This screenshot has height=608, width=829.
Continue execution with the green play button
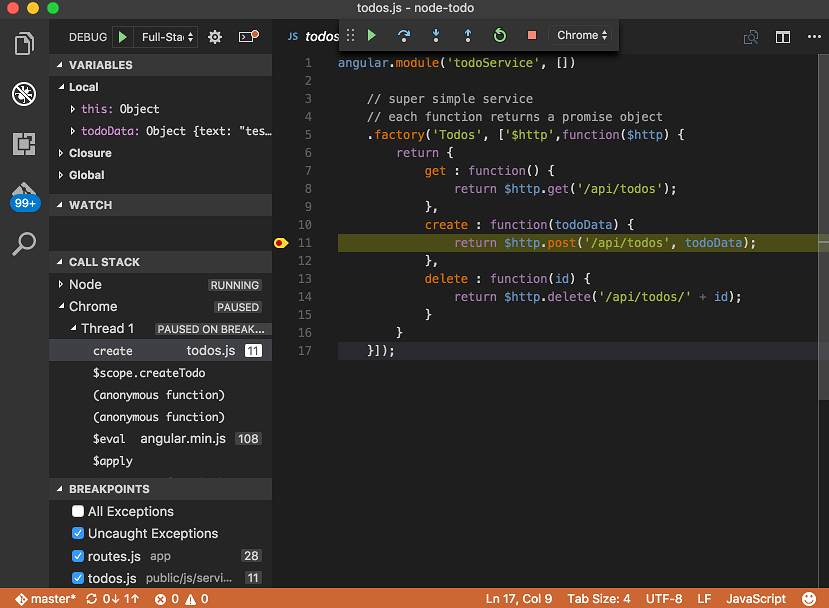[371, 35]
